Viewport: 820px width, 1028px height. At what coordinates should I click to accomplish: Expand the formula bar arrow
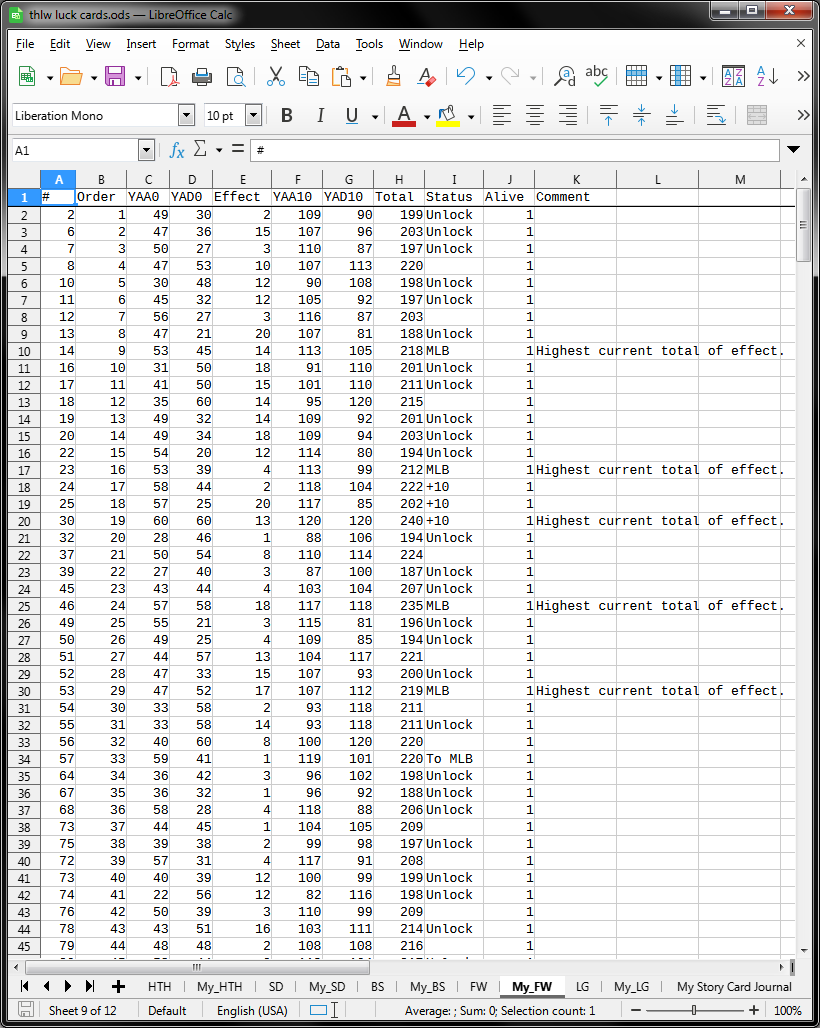point(793,149)
